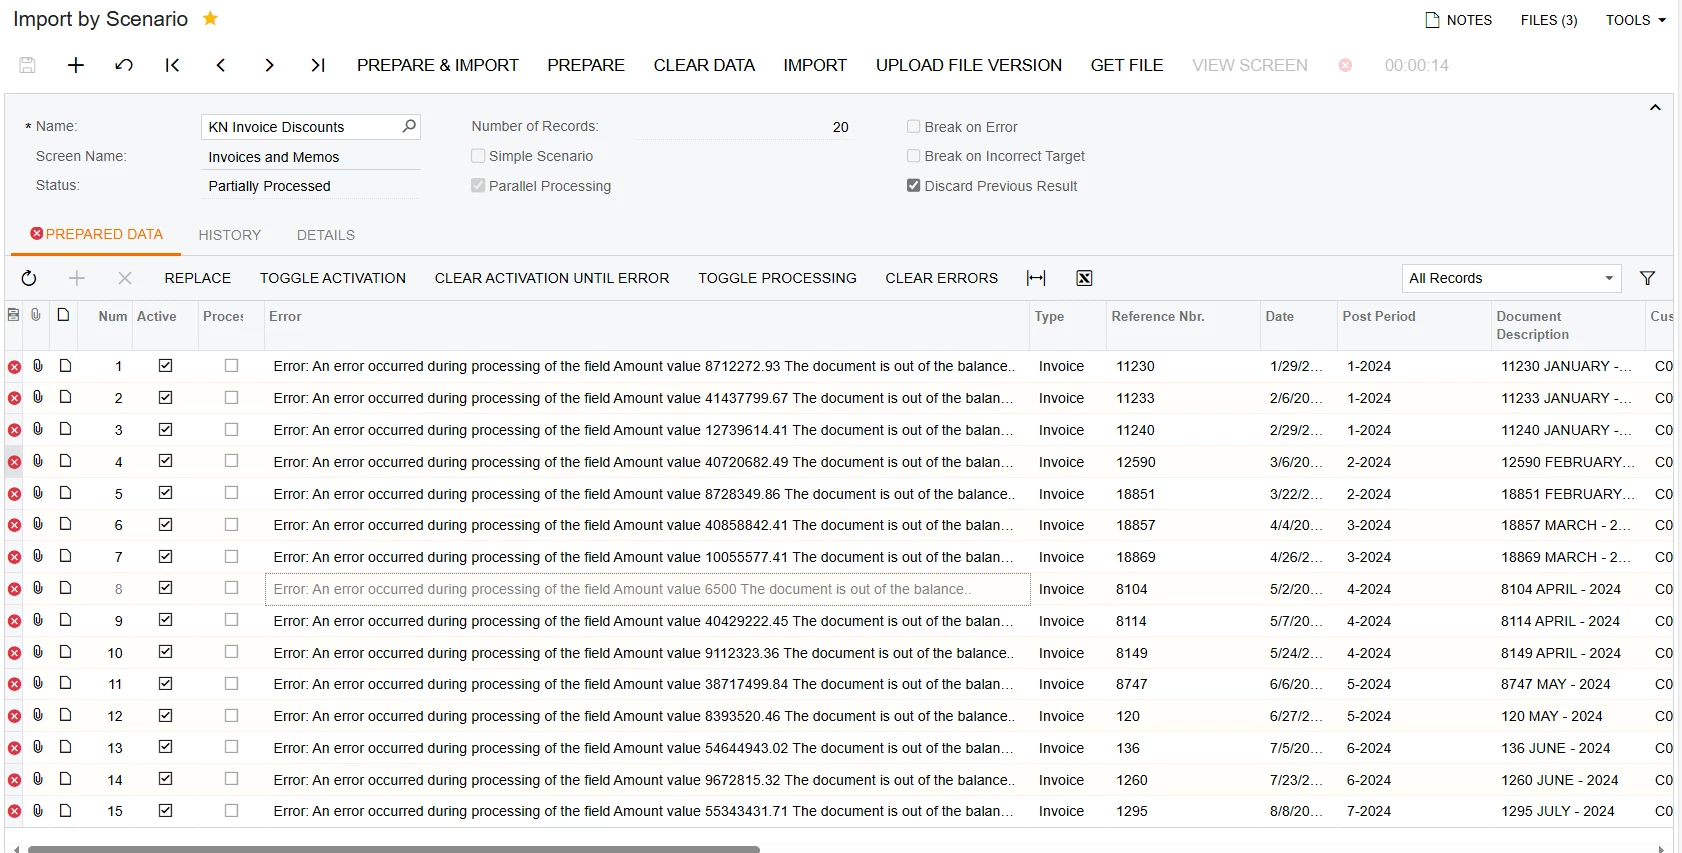
Task: Open FILES (3) attachments
Action: (x=1549, y=20)
